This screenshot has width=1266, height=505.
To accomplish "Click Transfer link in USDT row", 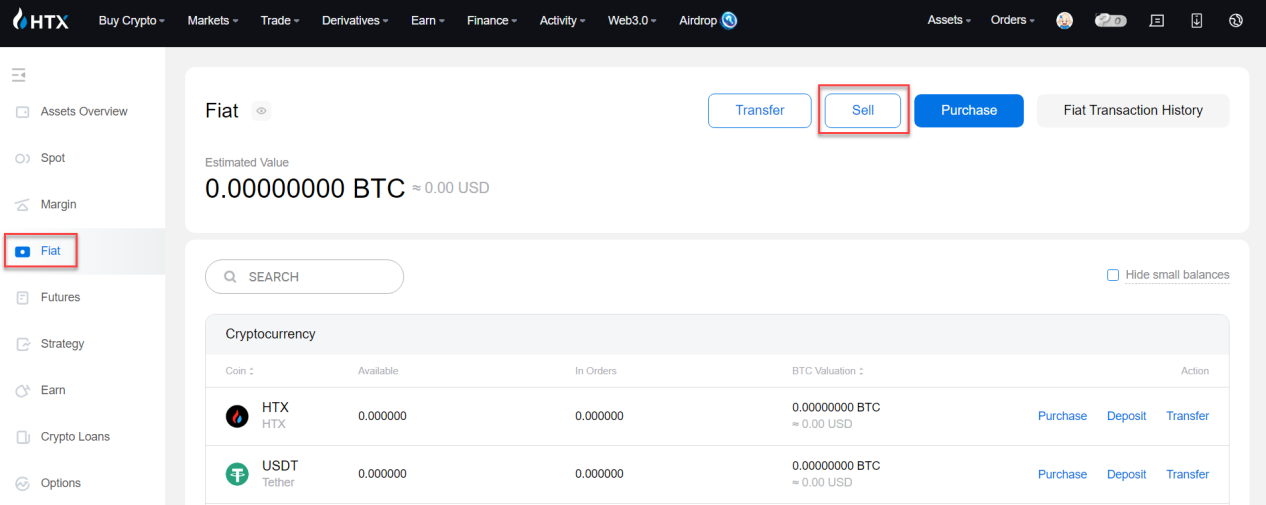I will click(1188, 474).
